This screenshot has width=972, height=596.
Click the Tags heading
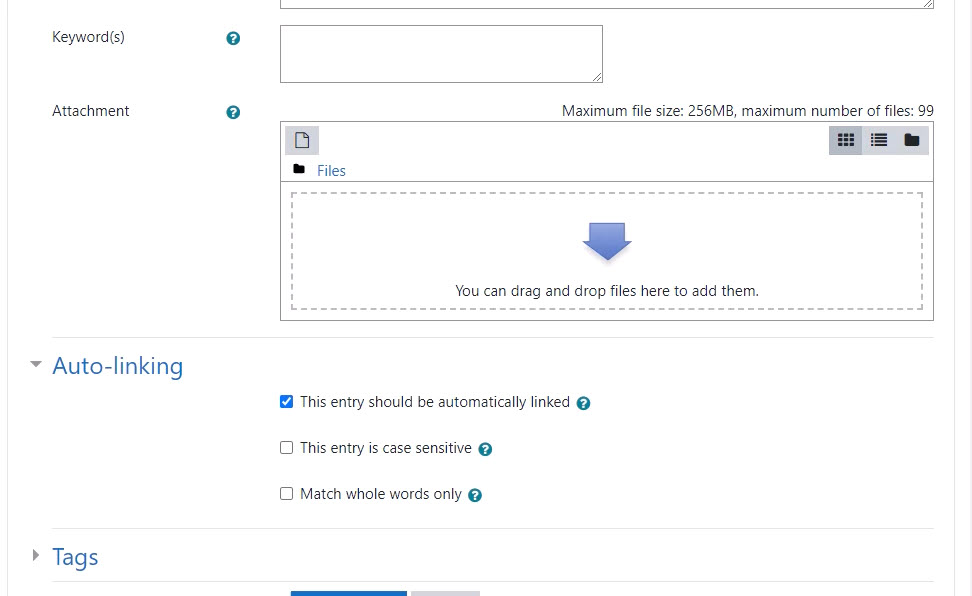click(x=75, y=557)
